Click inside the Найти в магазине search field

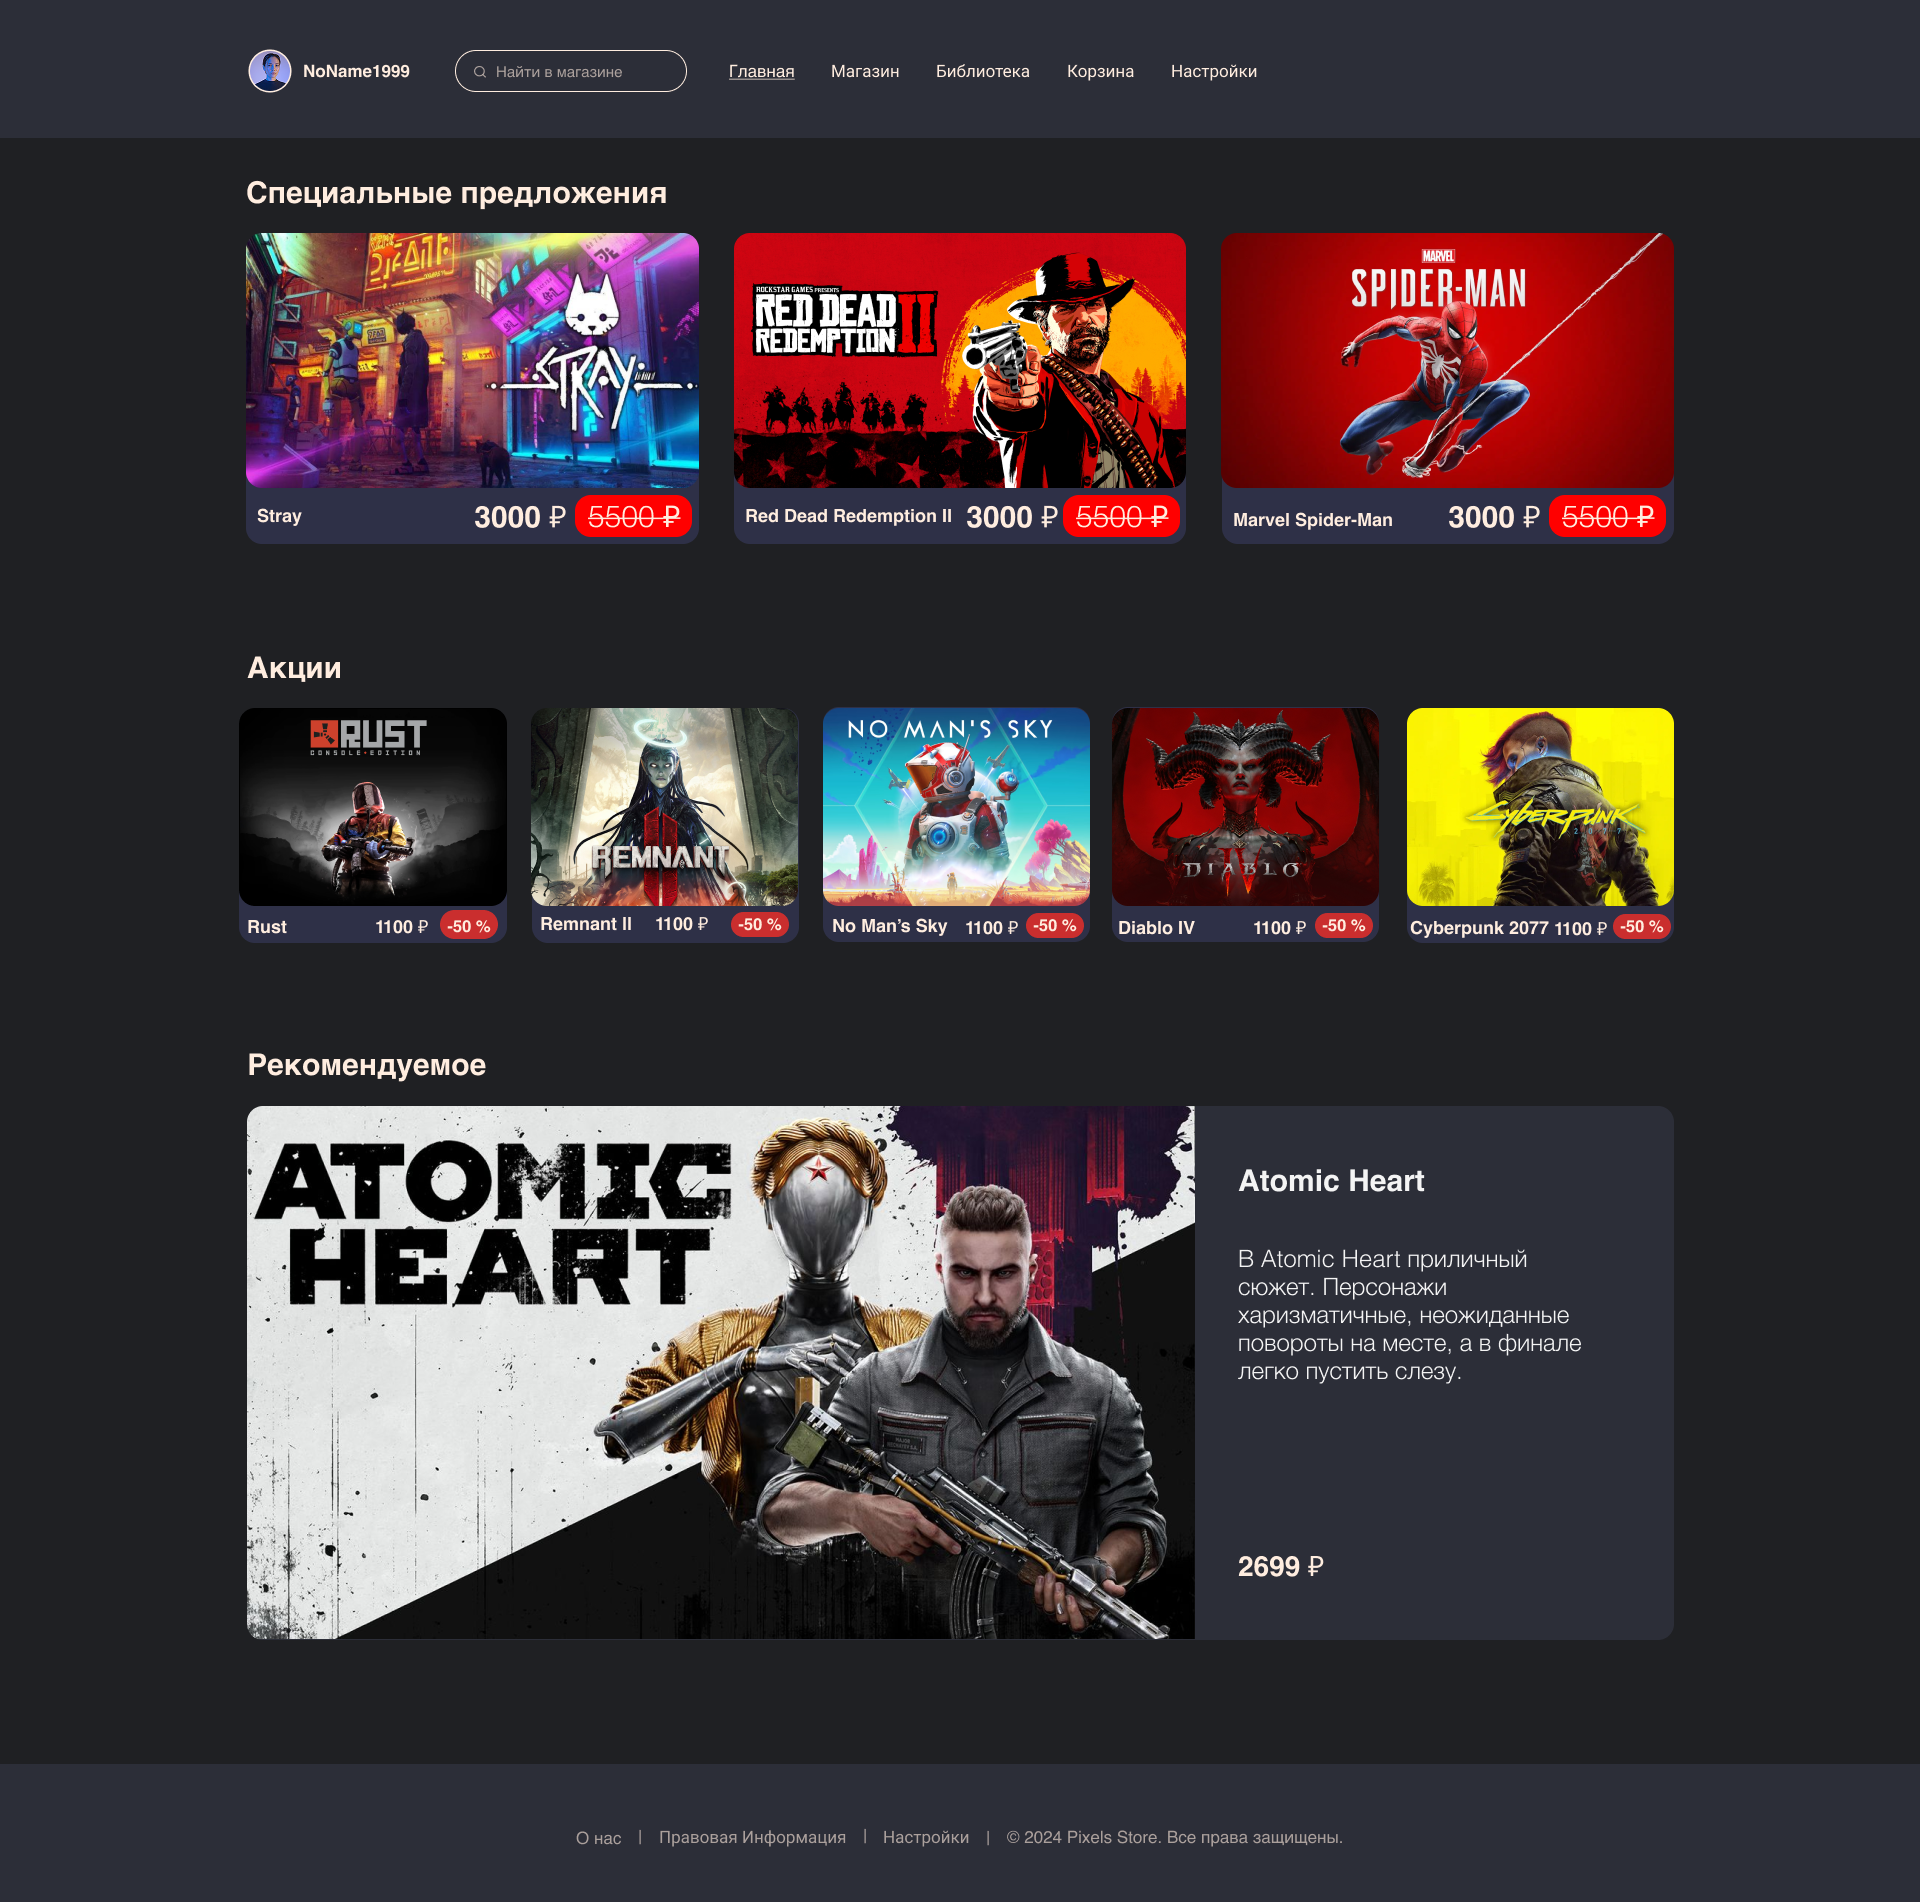point(570,71)
